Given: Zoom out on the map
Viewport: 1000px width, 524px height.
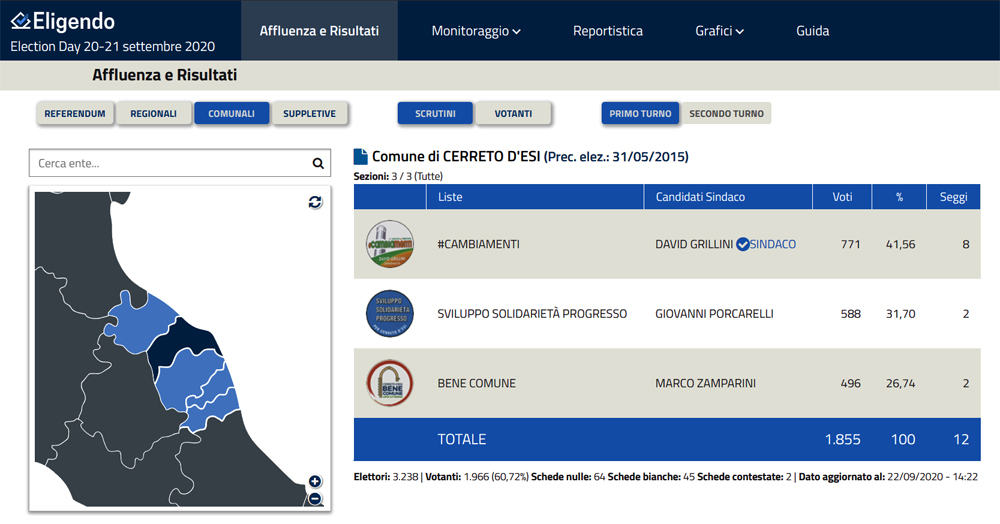Looking at the screenshot, I should tap(315, 498).
